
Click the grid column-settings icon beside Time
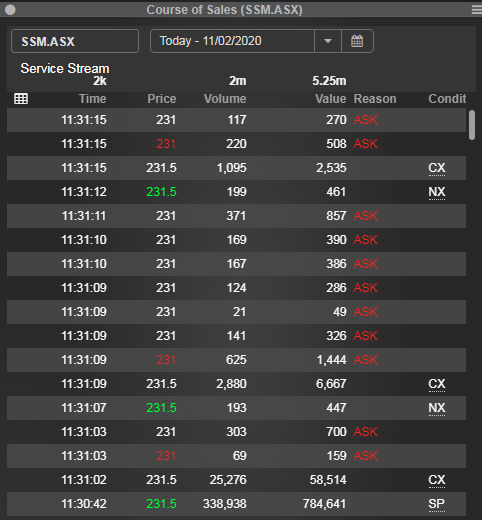21,99
